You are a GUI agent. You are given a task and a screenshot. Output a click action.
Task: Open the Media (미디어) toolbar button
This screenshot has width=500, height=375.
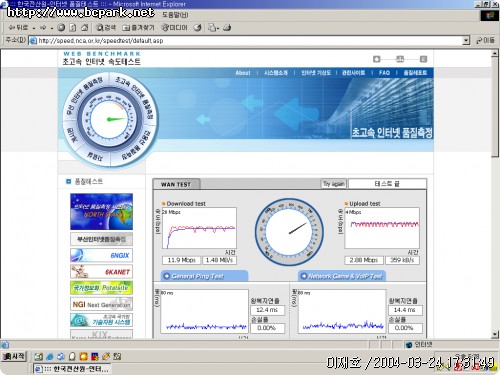click(x=174, y=28)
